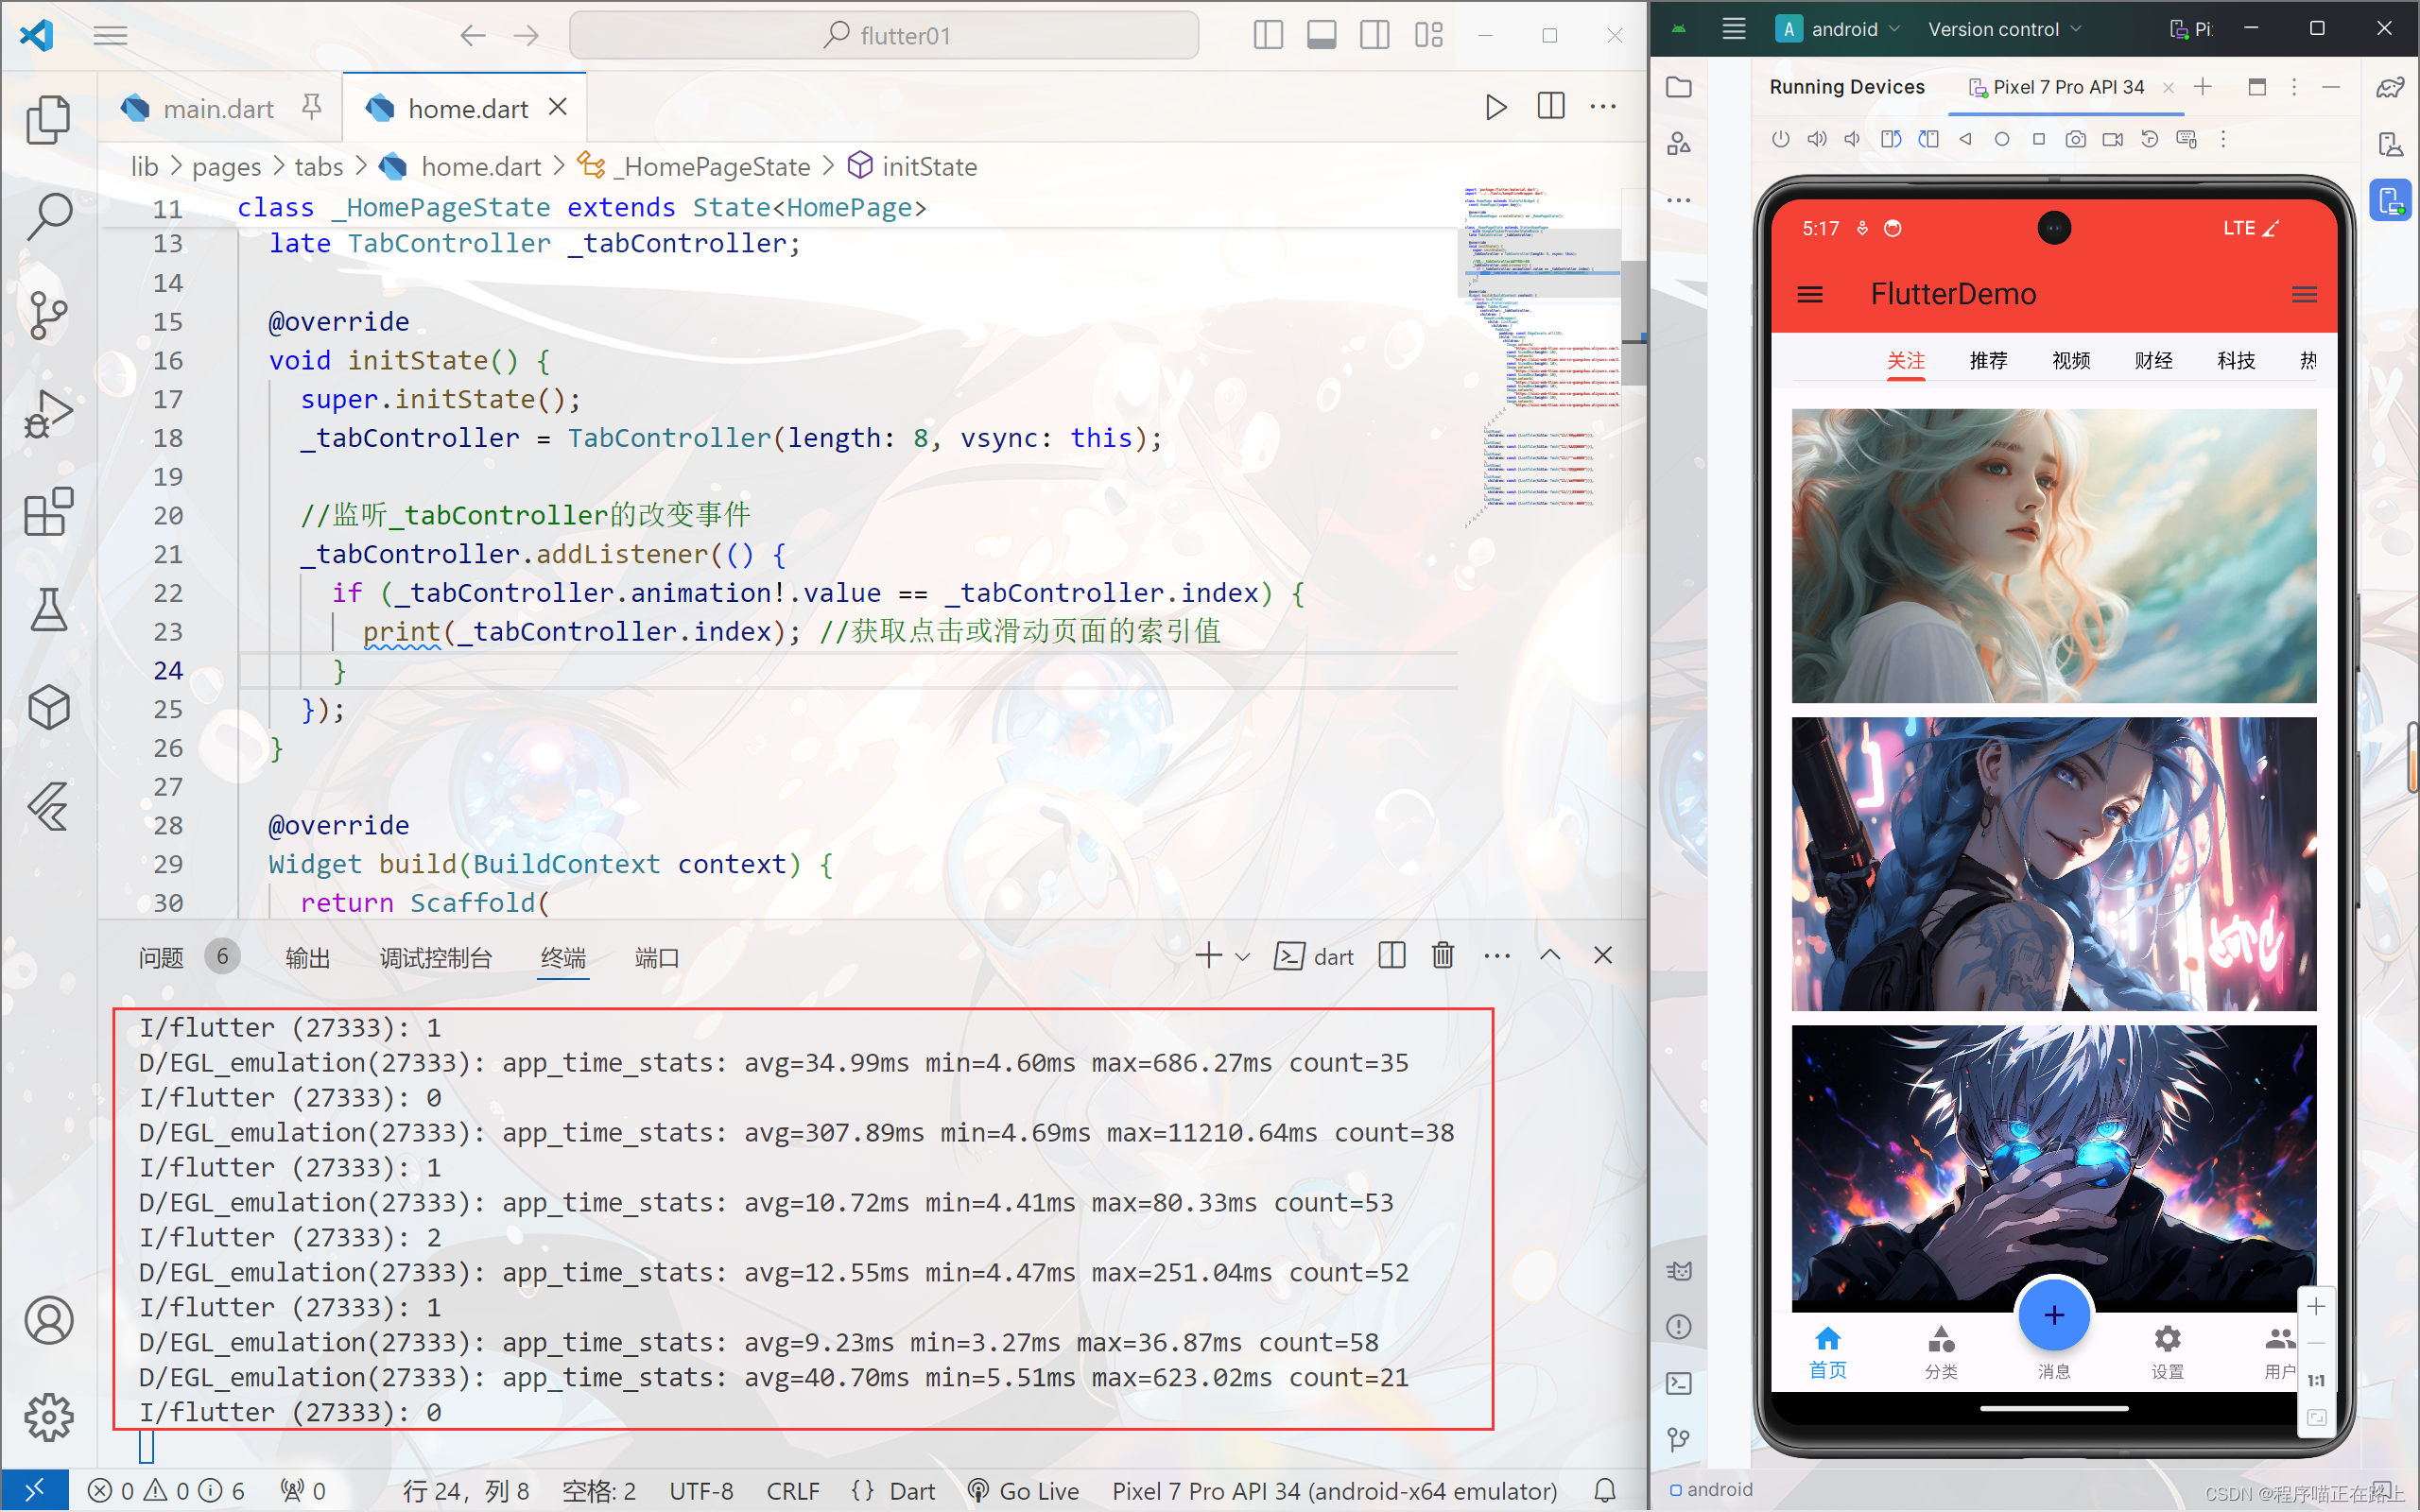Select the 推荐 tab in the app

[x=1988, y=360]
